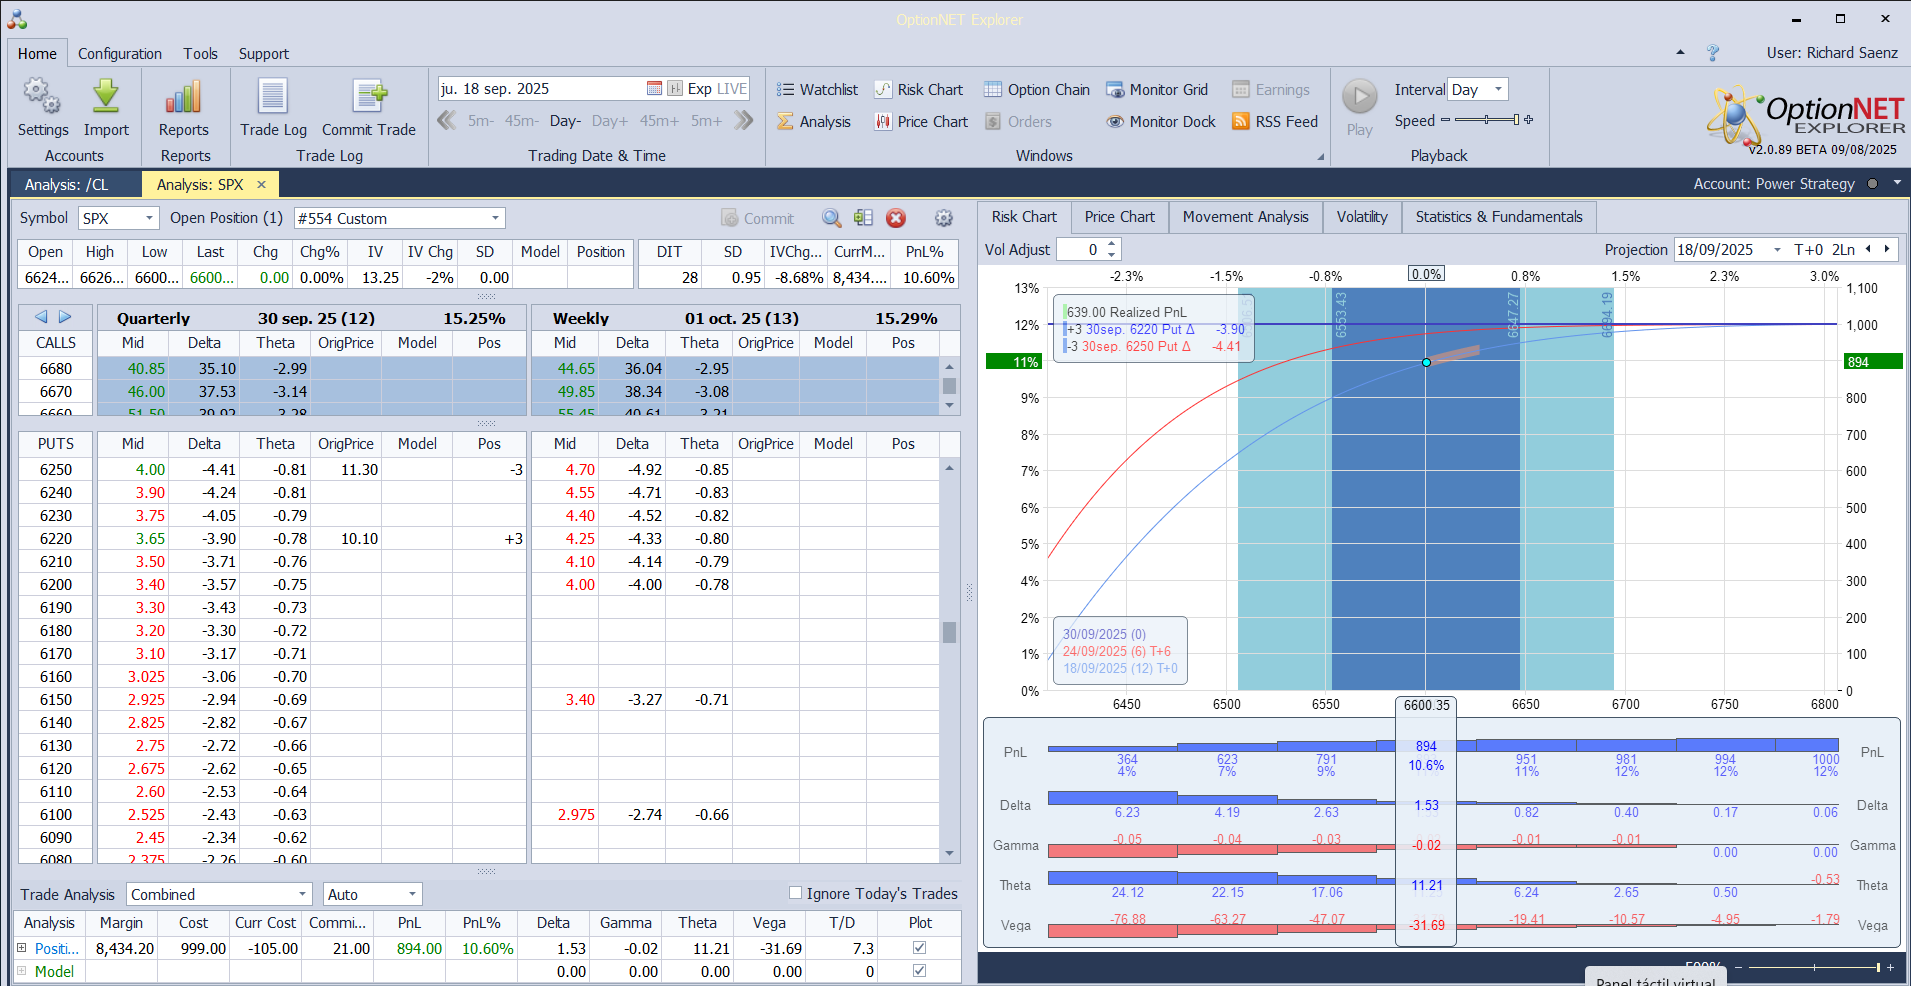
Task: Open the Watchlist window
Action: 817,89
